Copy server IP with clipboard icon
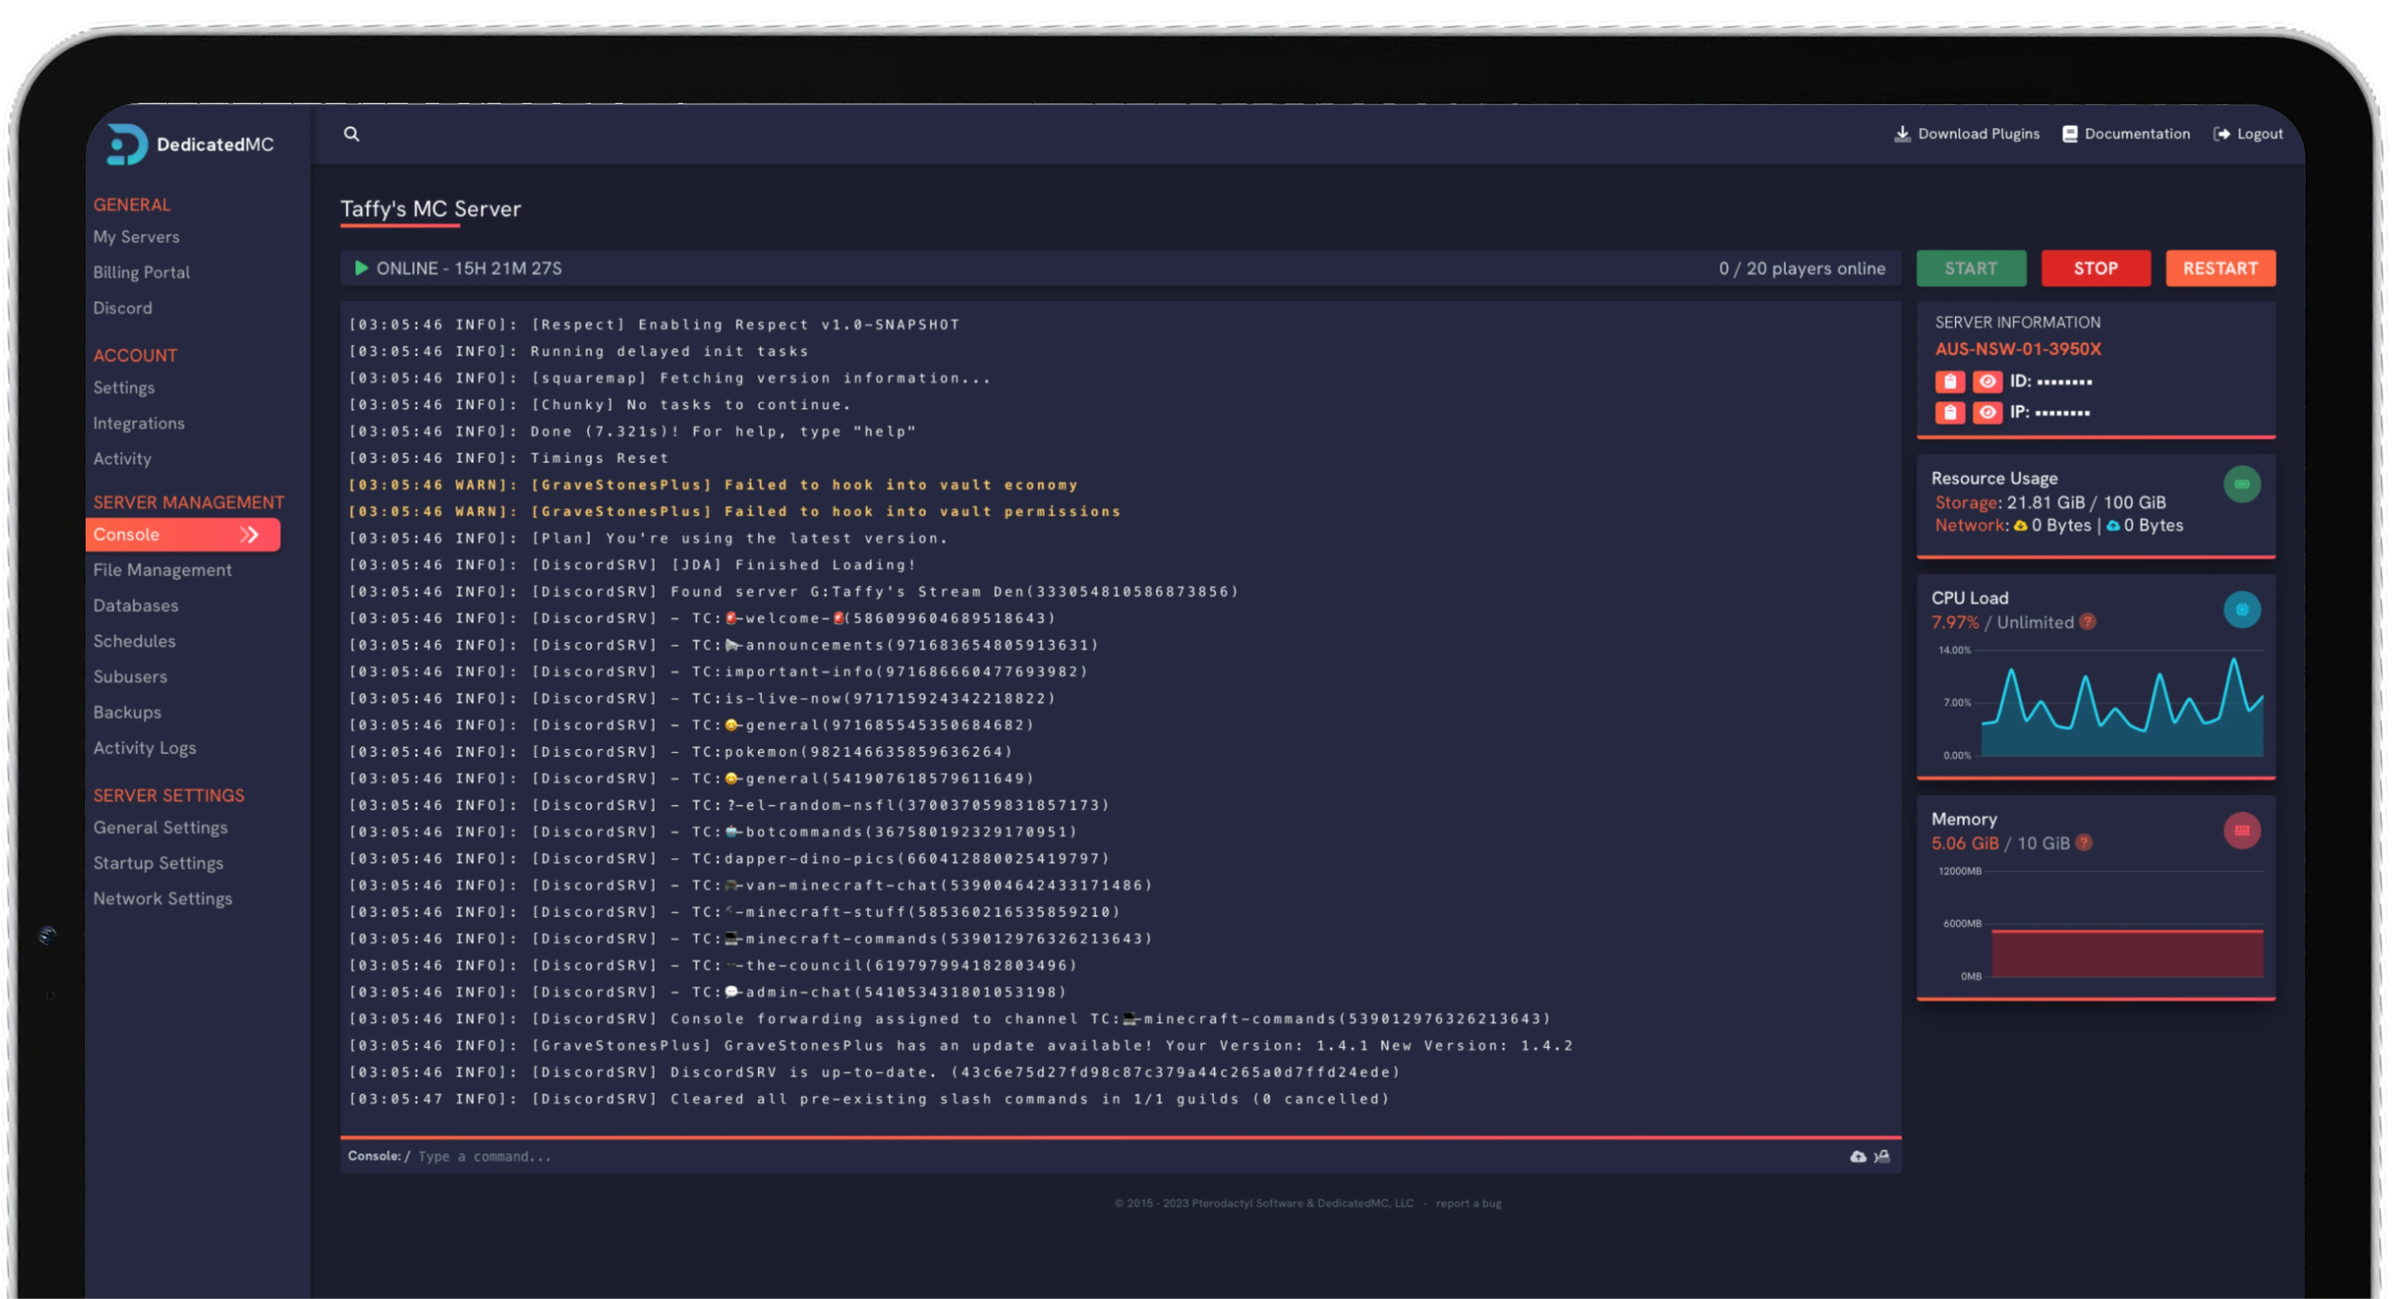The width and height of the screenshot is (2400, 1299). pyautogui.click(x=1949, y=412)
